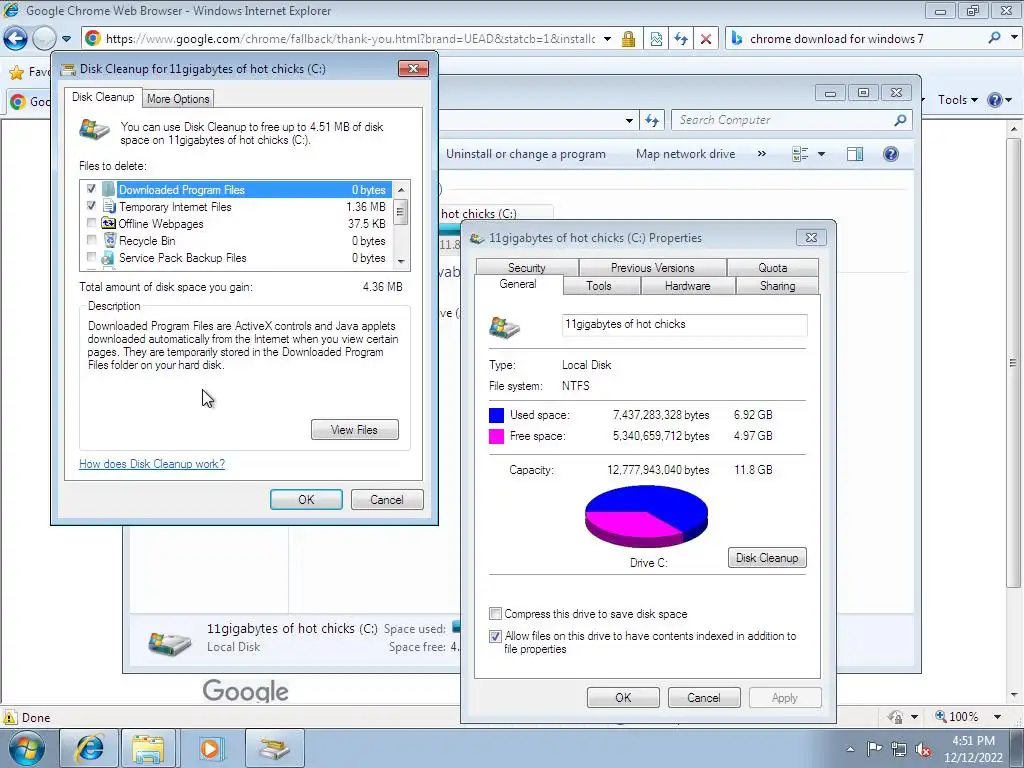Click the Internet Explorer Back button
This screenshot has width=1024, height=768.
tap(16, 39)
